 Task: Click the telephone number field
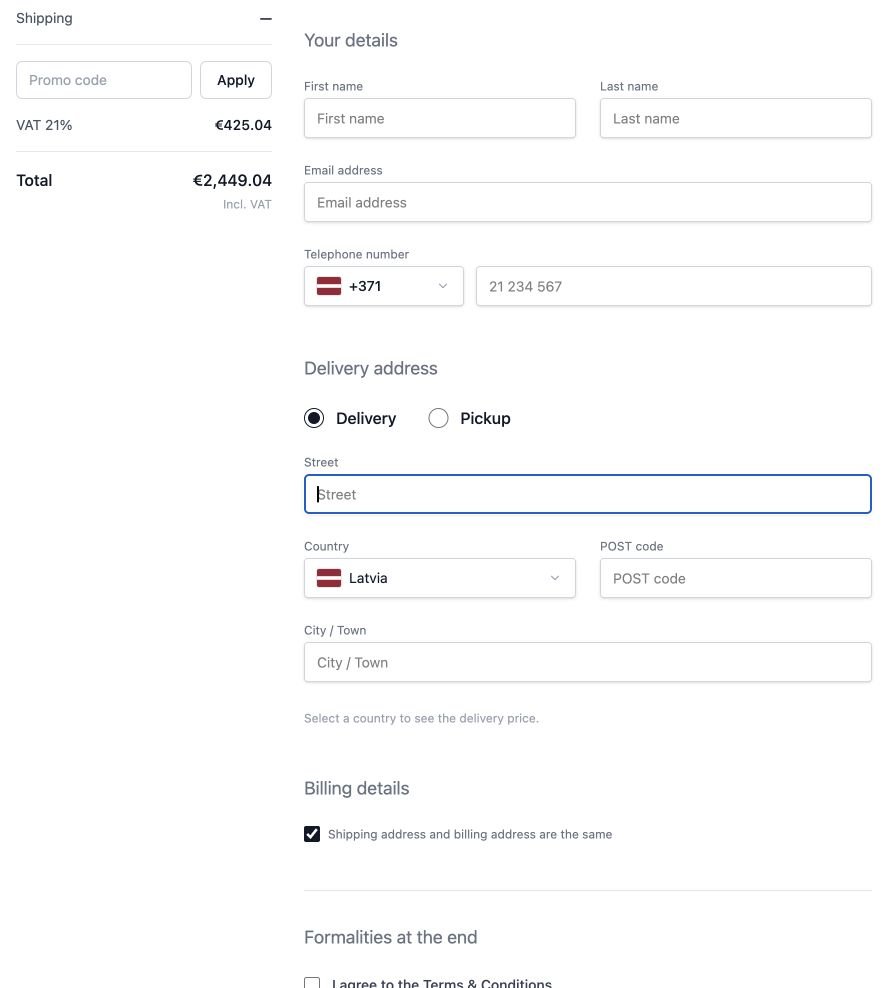(x=674, y=286)
